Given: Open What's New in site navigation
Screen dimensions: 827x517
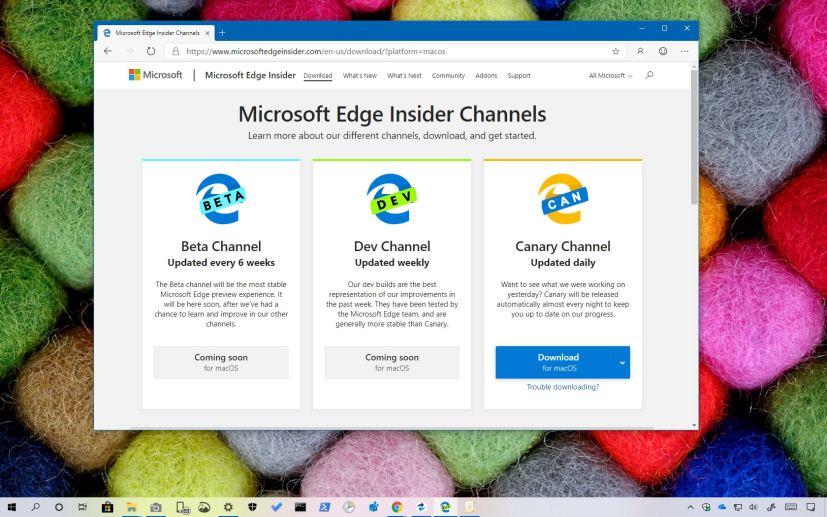Looking at the screenshot, I should pos(360,75).
